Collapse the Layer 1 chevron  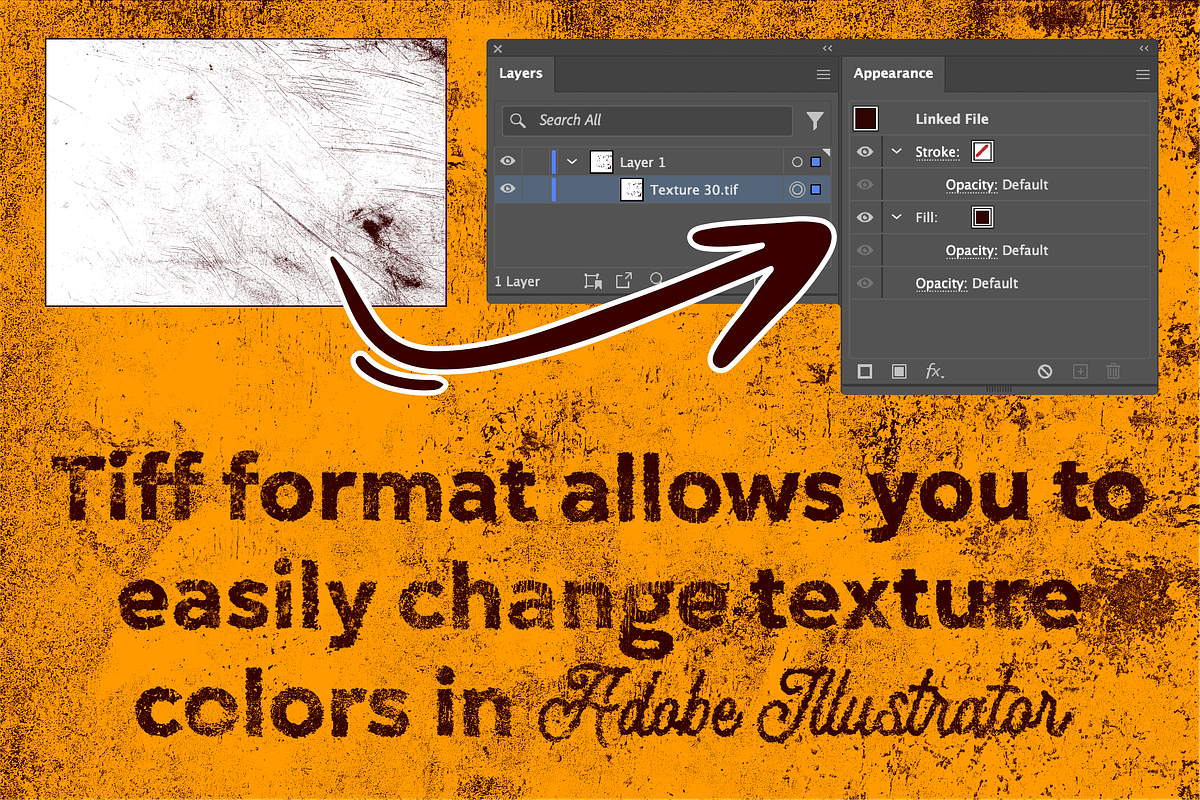click(x=572, y=162)
